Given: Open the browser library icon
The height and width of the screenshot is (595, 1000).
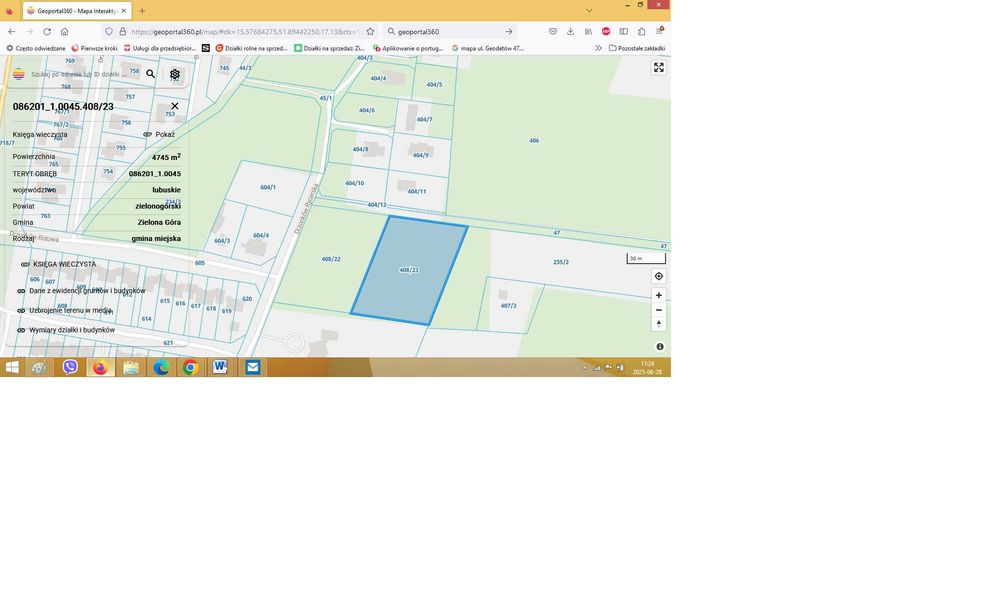Looking at the screenshot, I should pos(588,31).
